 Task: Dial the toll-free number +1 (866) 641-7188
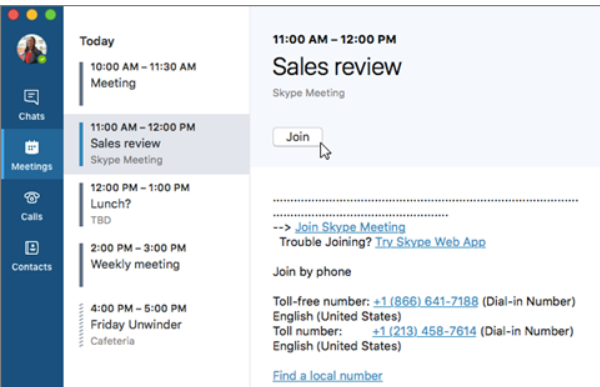click(x=426, y=302)
